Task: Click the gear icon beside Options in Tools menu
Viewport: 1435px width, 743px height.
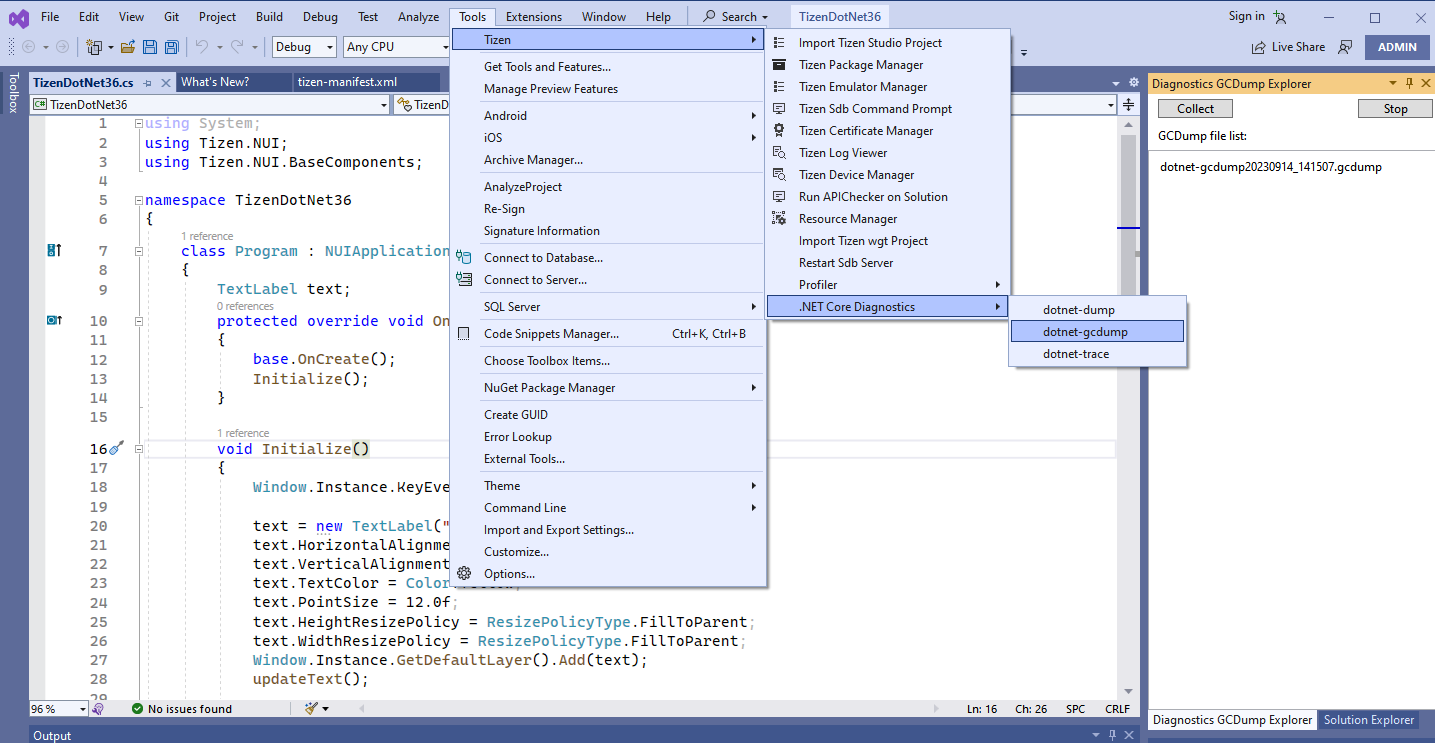Action: pyautogui.click(x=463, y=573)
